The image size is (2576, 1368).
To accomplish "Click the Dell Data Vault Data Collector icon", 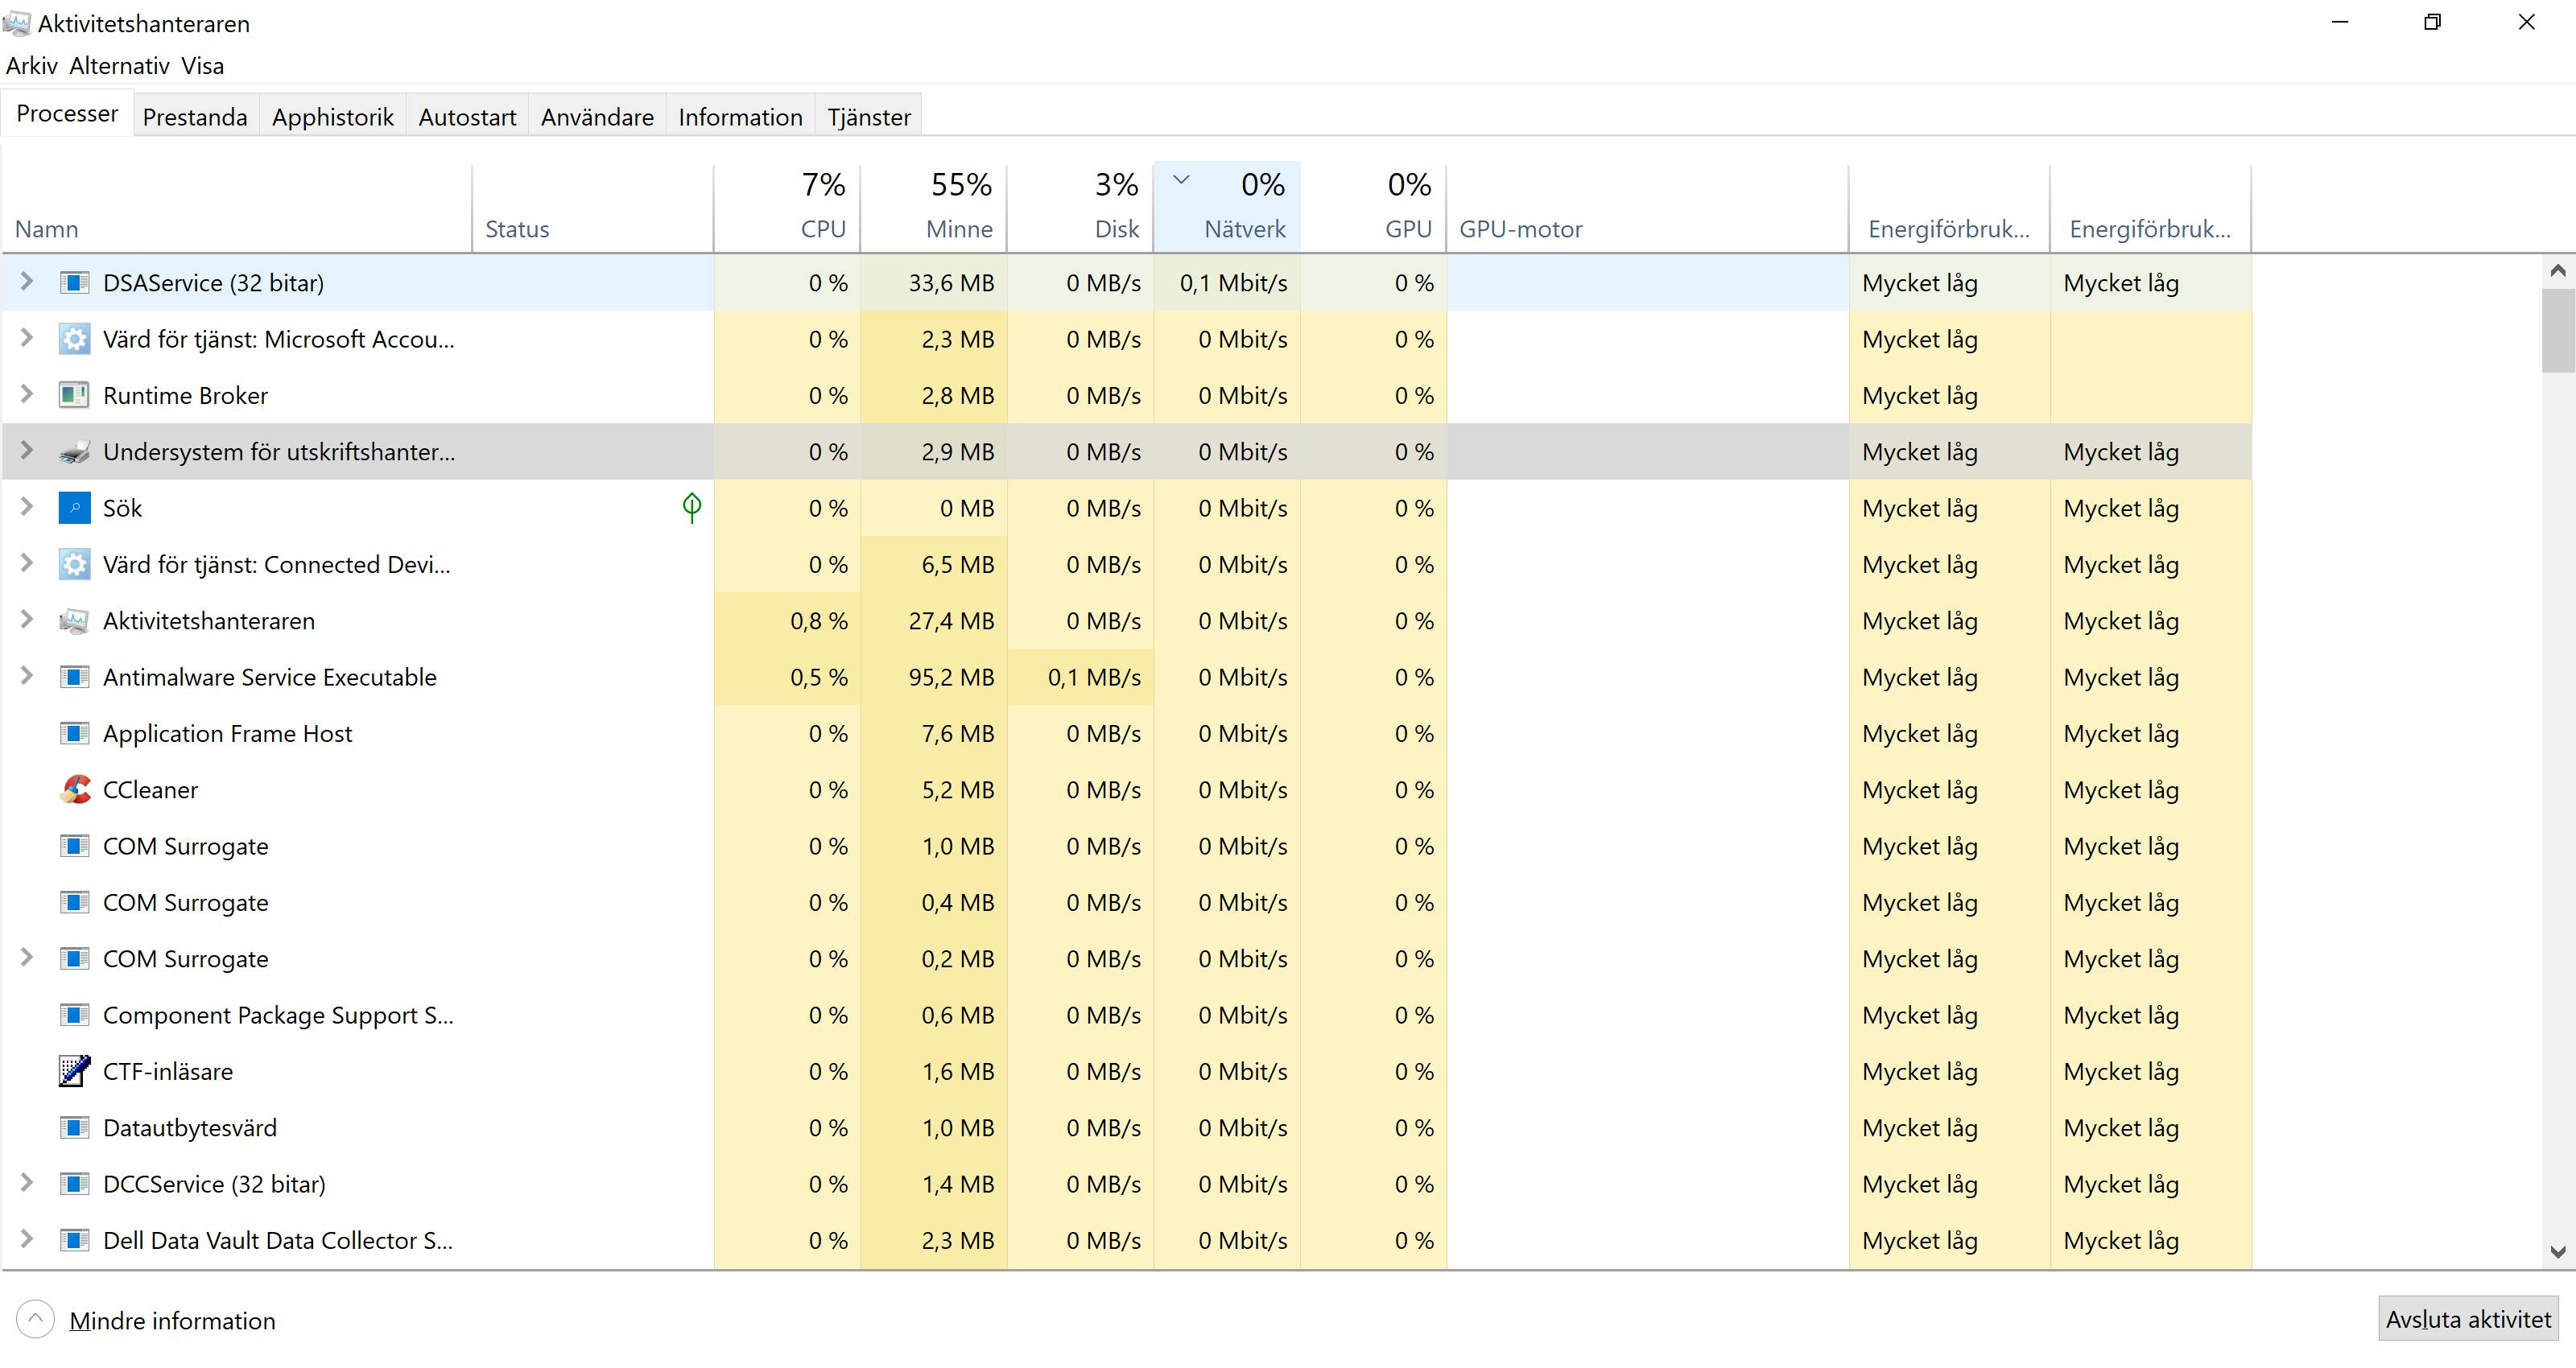I will point(75,1240).
